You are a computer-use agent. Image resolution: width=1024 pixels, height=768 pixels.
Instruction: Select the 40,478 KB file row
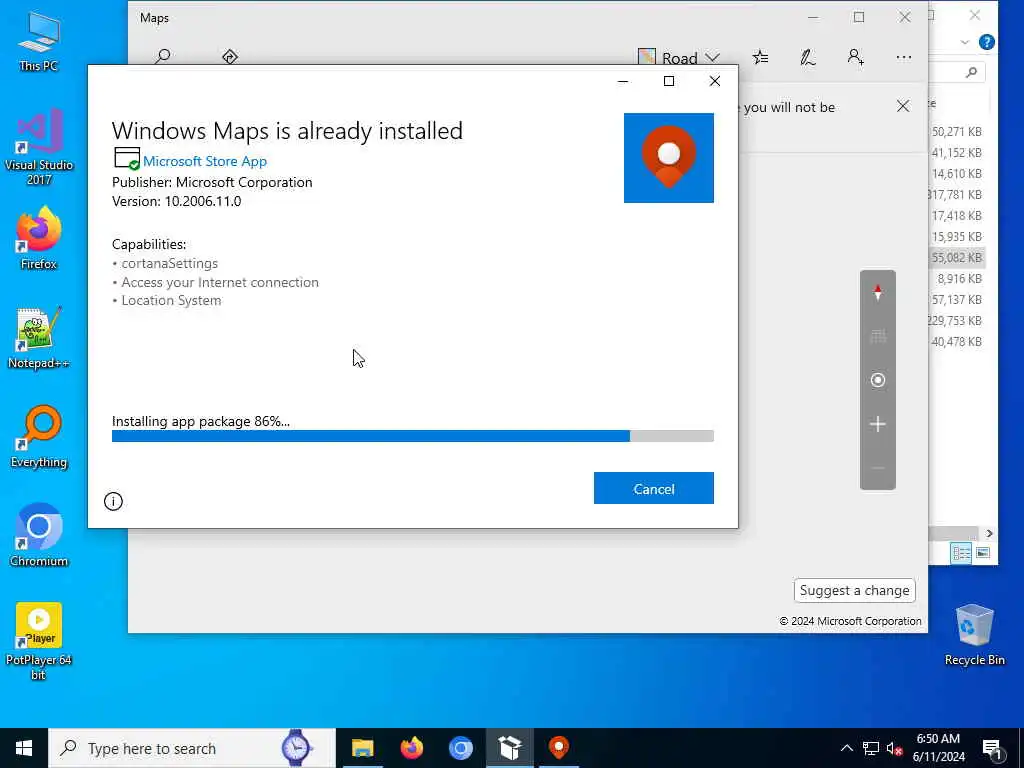[x=957, y=342]
